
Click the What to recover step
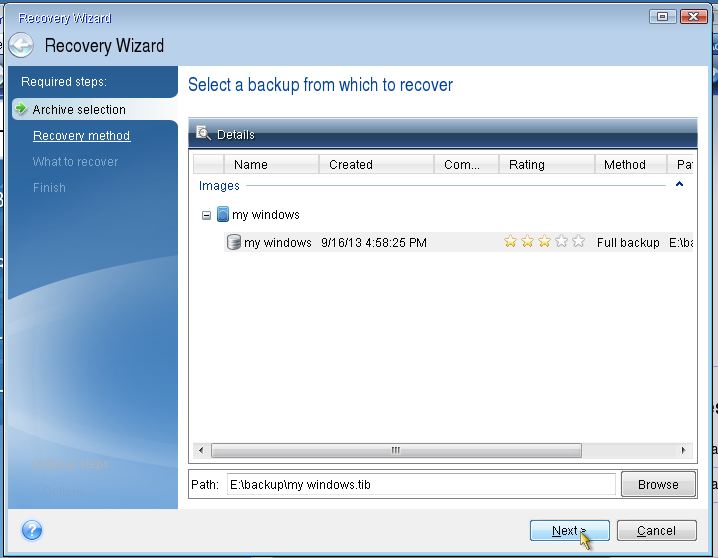[75, 162]
